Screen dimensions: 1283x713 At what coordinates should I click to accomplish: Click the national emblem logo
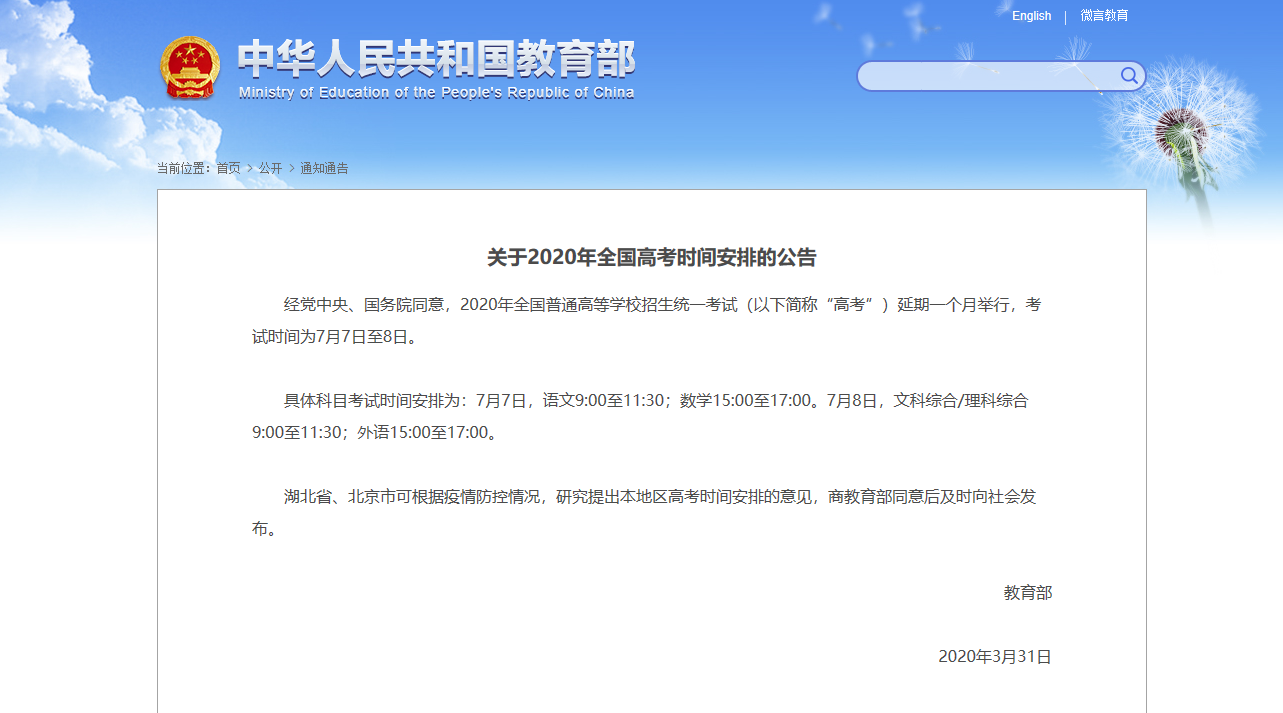[191, 68]
